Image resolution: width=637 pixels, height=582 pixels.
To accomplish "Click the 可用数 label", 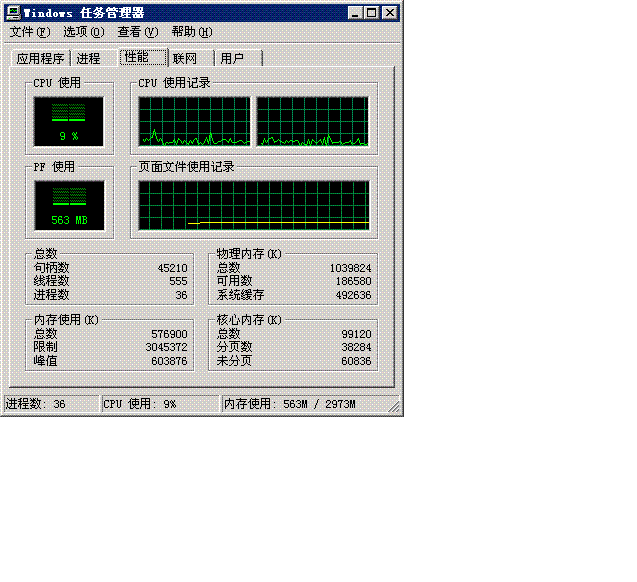I will coord(234,281).
